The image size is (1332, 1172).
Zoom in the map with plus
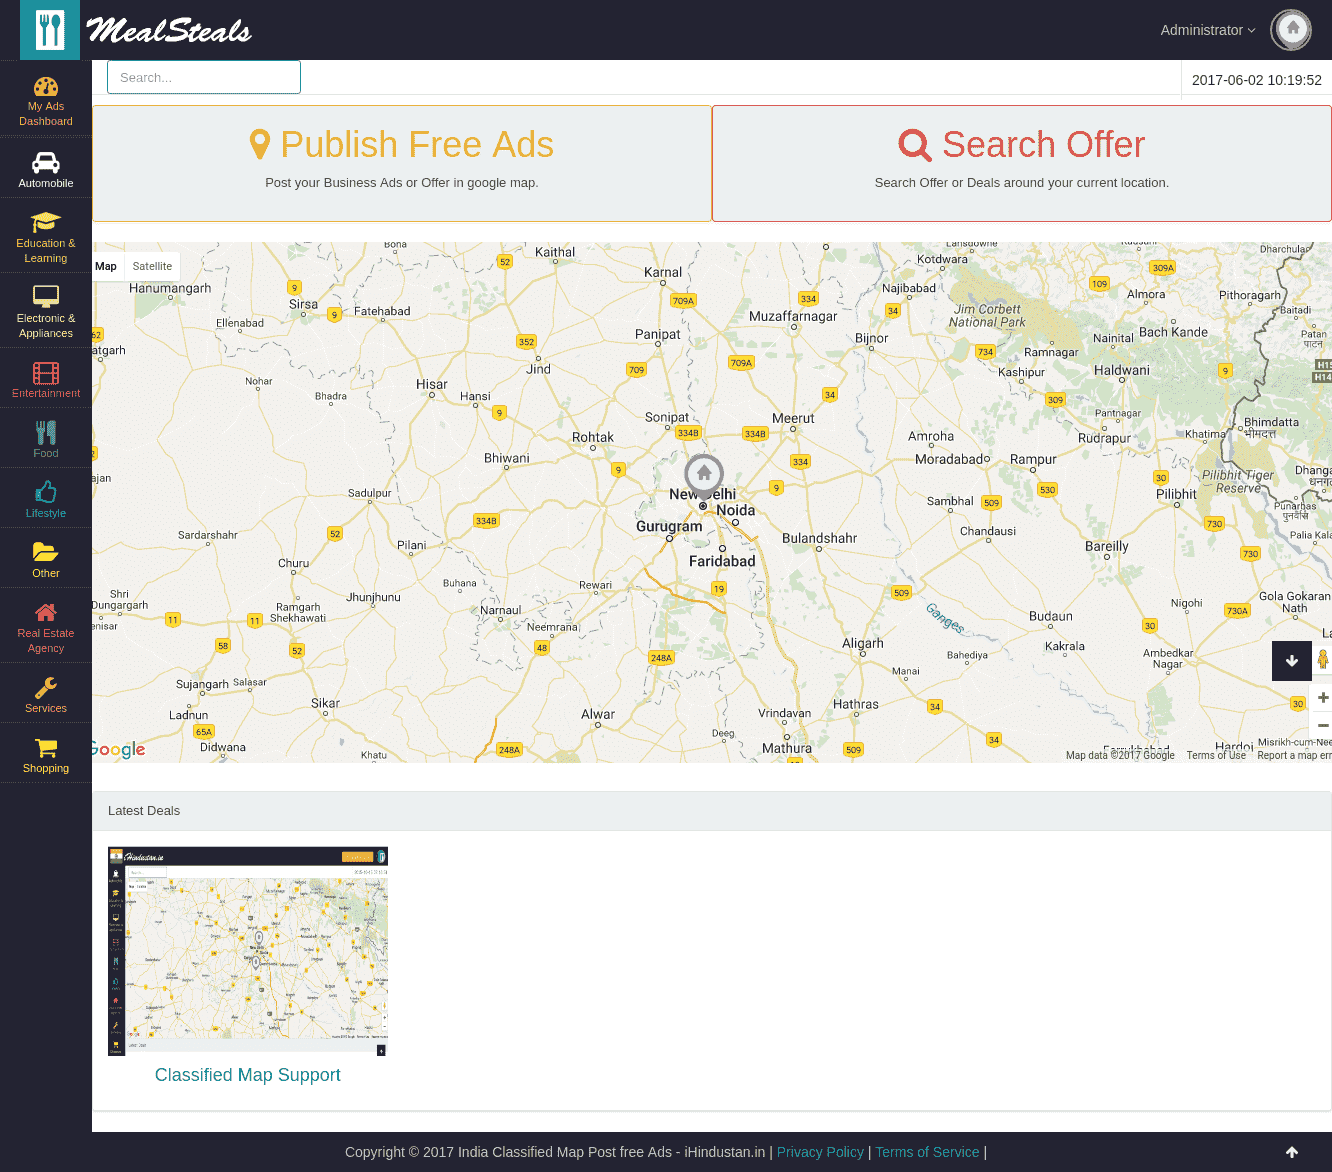click(x=1322, y=697)
